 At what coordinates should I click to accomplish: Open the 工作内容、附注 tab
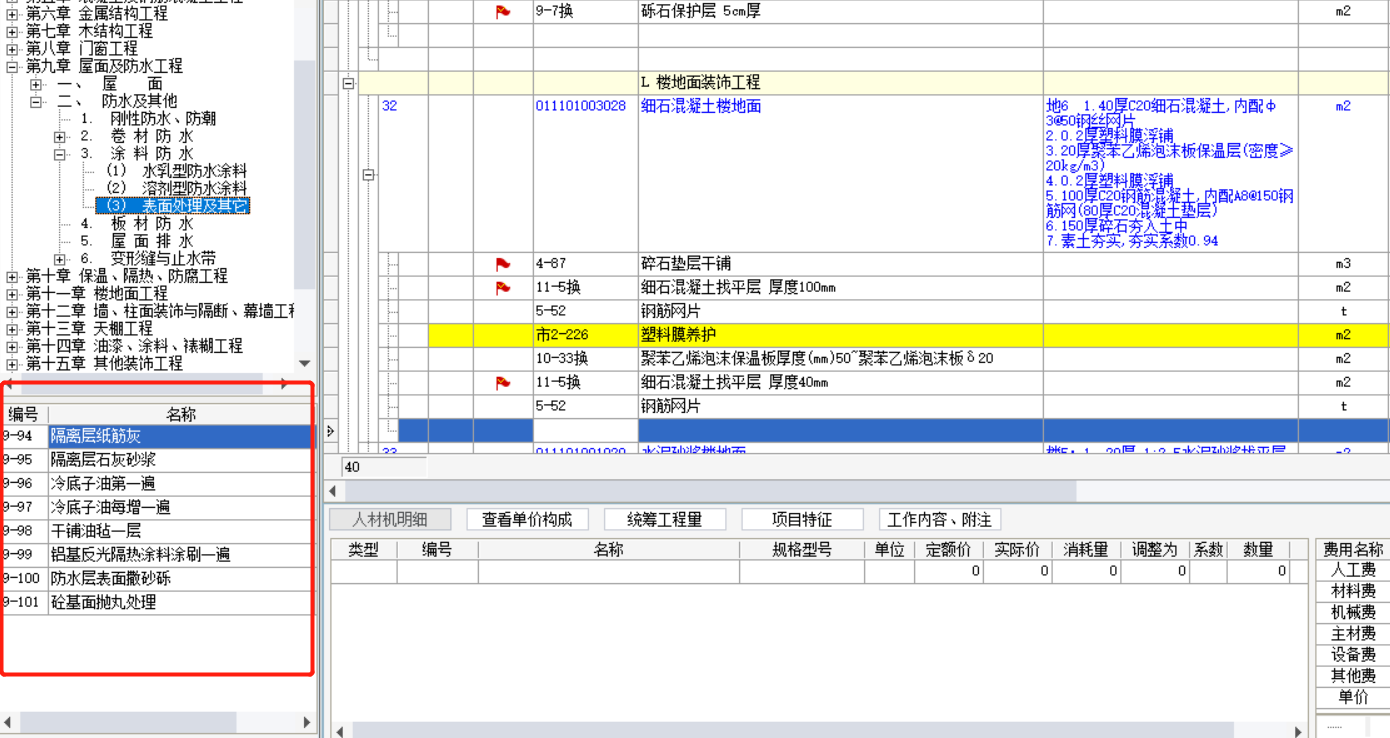point(940,520)
